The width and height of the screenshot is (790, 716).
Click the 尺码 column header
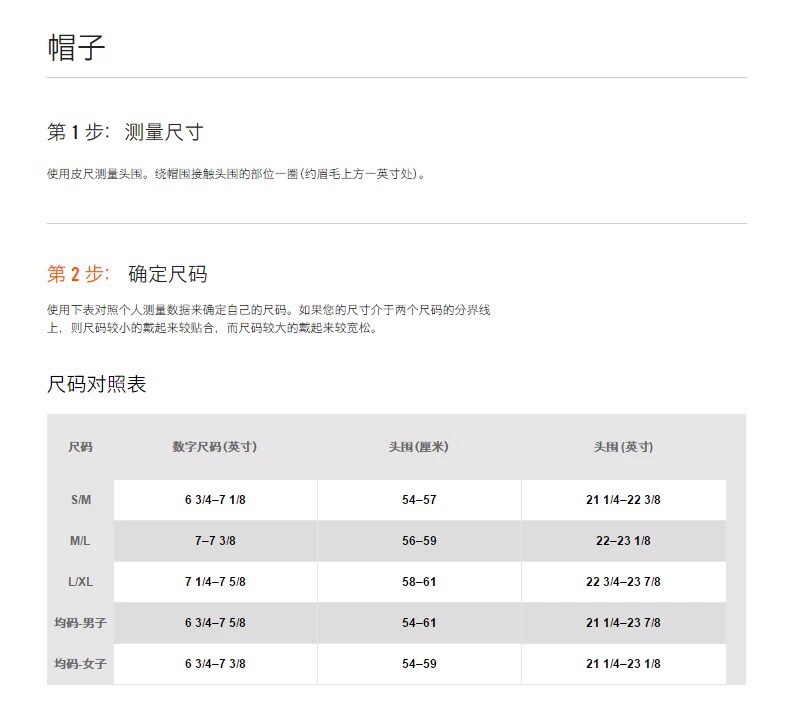tap(81, 447)
